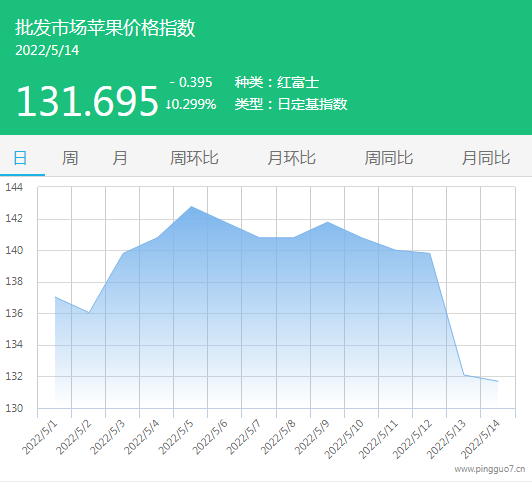Click the chart point at 2022/5/14
Screen dimensions: 532x482
[497, 381]
